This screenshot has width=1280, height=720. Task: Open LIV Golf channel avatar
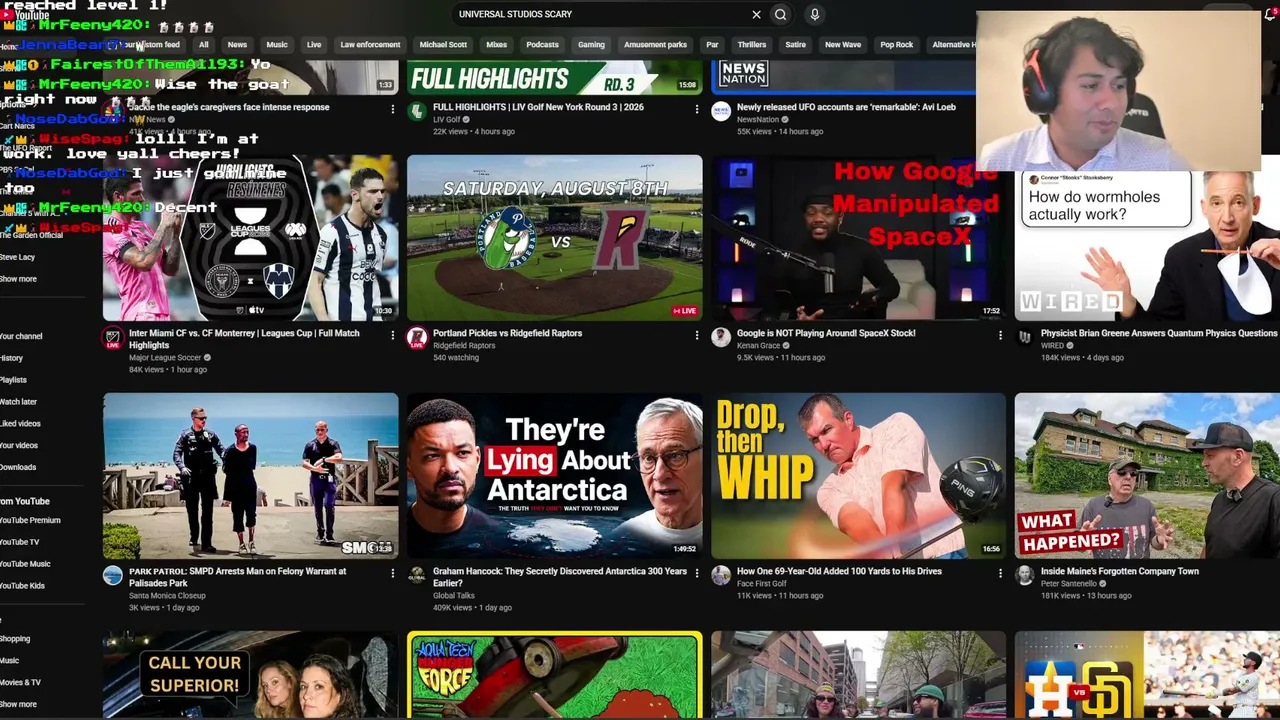[417, 111]
